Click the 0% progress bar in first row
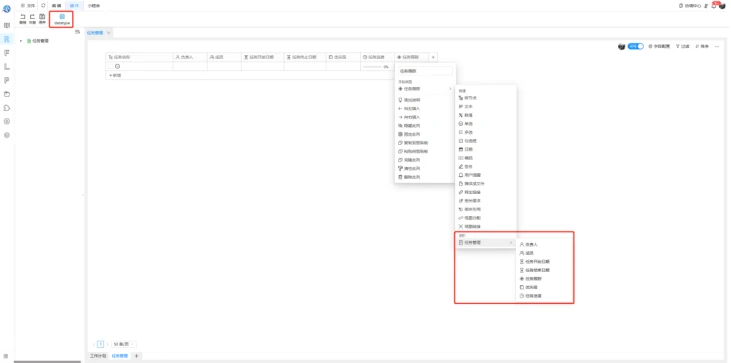 pos(376,67)
